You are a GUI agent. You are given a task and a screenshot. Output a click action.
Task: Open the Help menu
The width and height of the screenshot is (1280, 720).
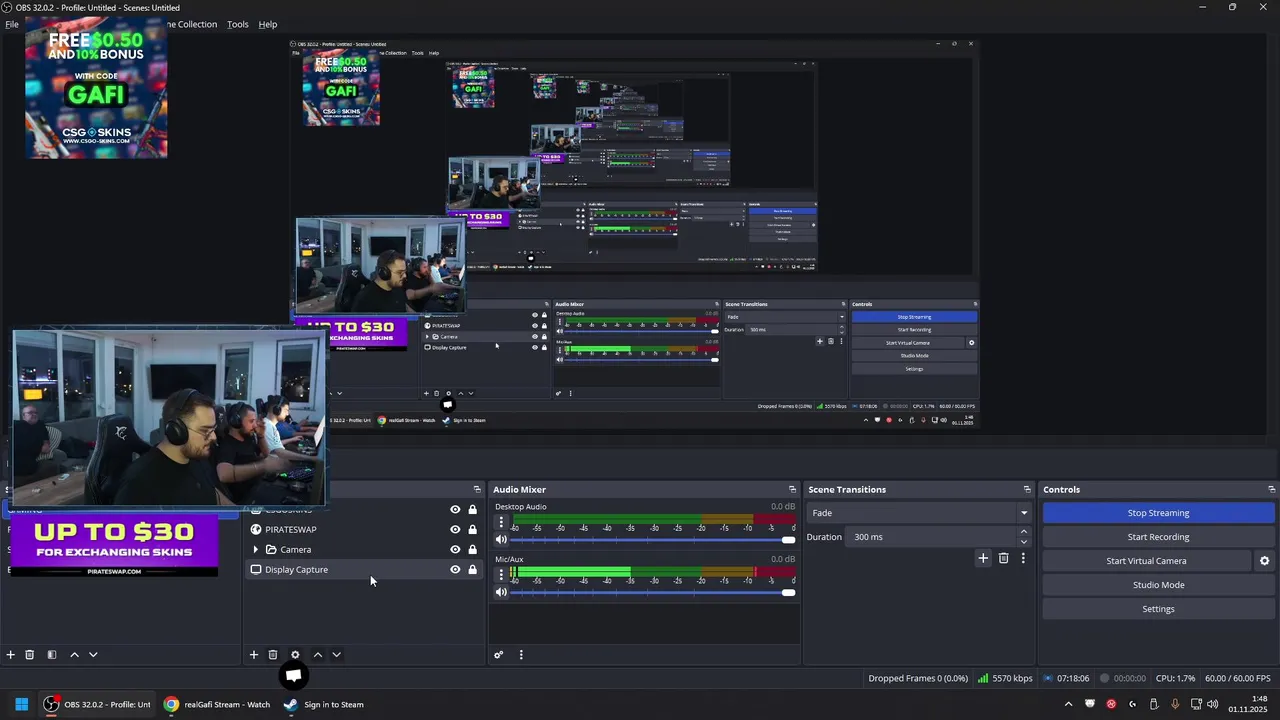click(x=268, y=24)
